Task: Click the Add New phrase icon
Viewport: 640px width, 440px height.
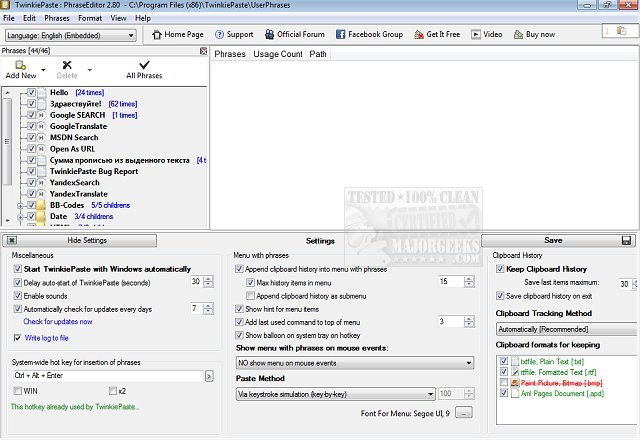Action: point(20,65)
